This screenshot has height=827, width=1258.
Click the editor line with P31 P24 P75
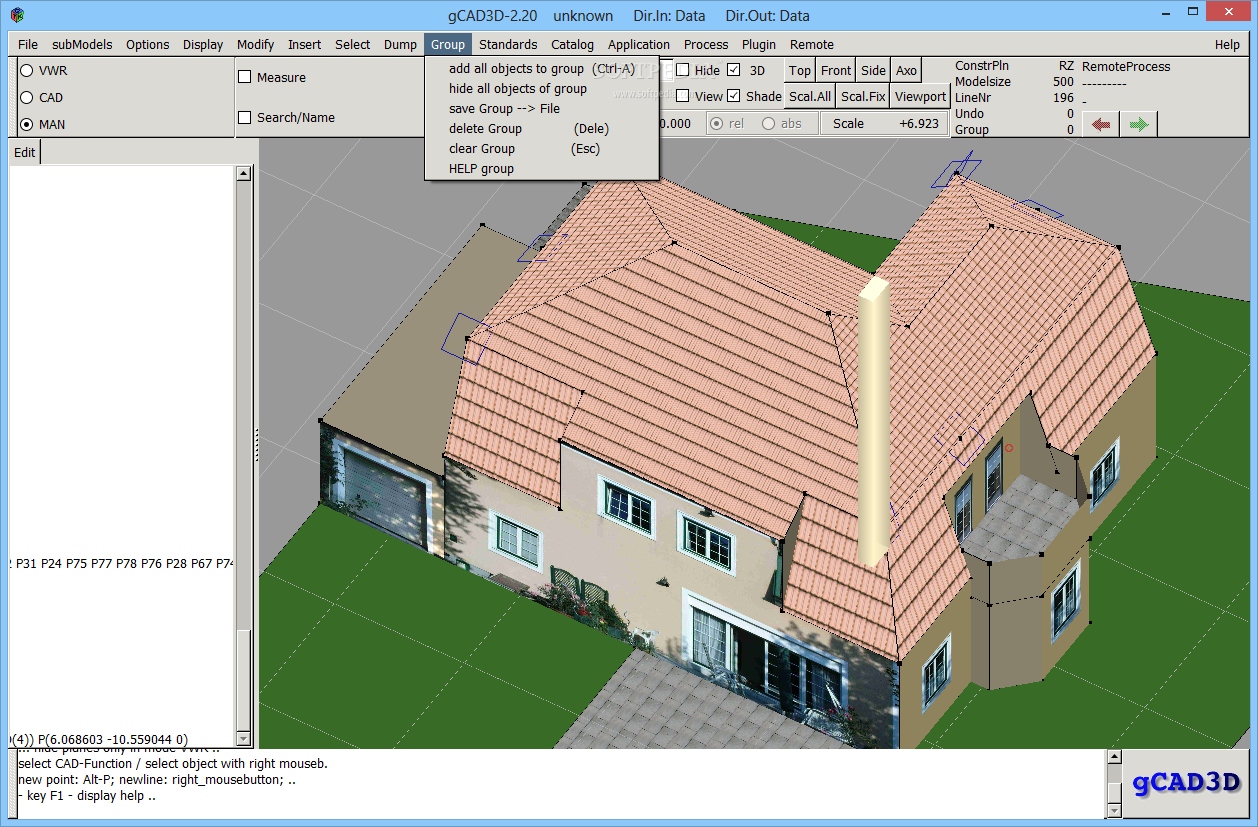tap(122, 564)
